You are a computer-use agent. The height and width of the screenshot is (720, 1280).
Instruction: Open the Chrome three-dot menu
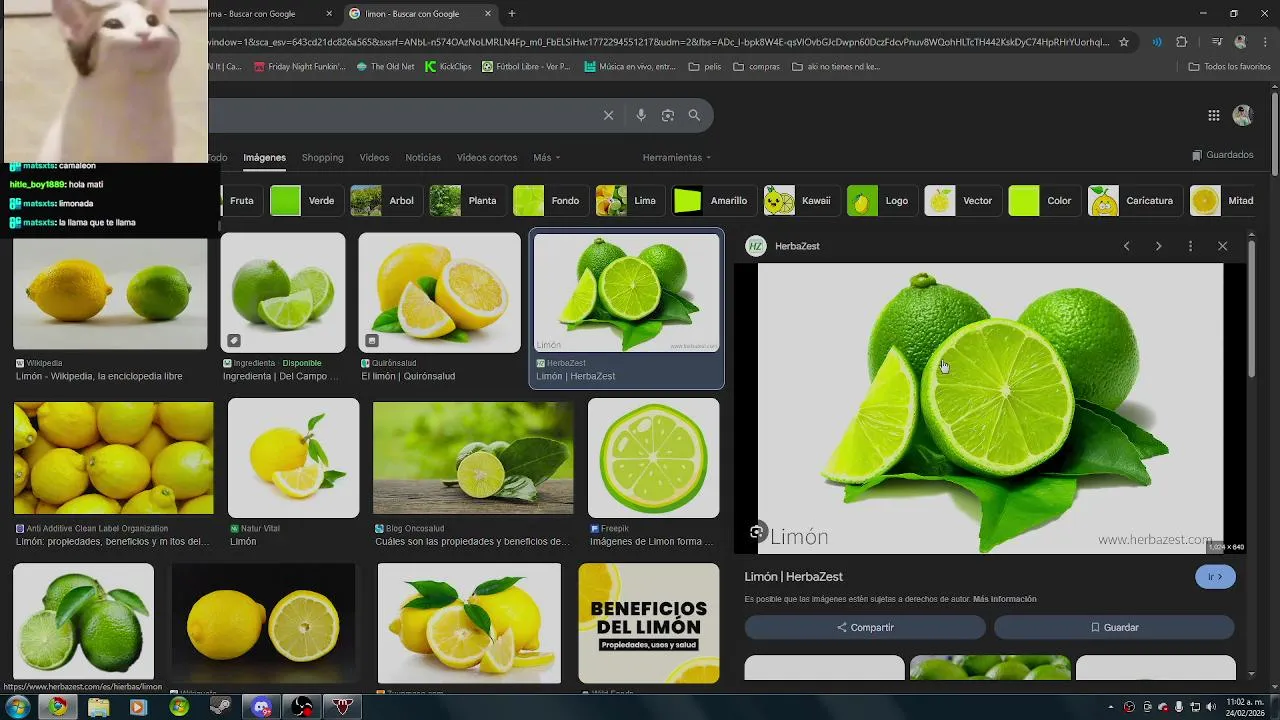(1264, 42)
